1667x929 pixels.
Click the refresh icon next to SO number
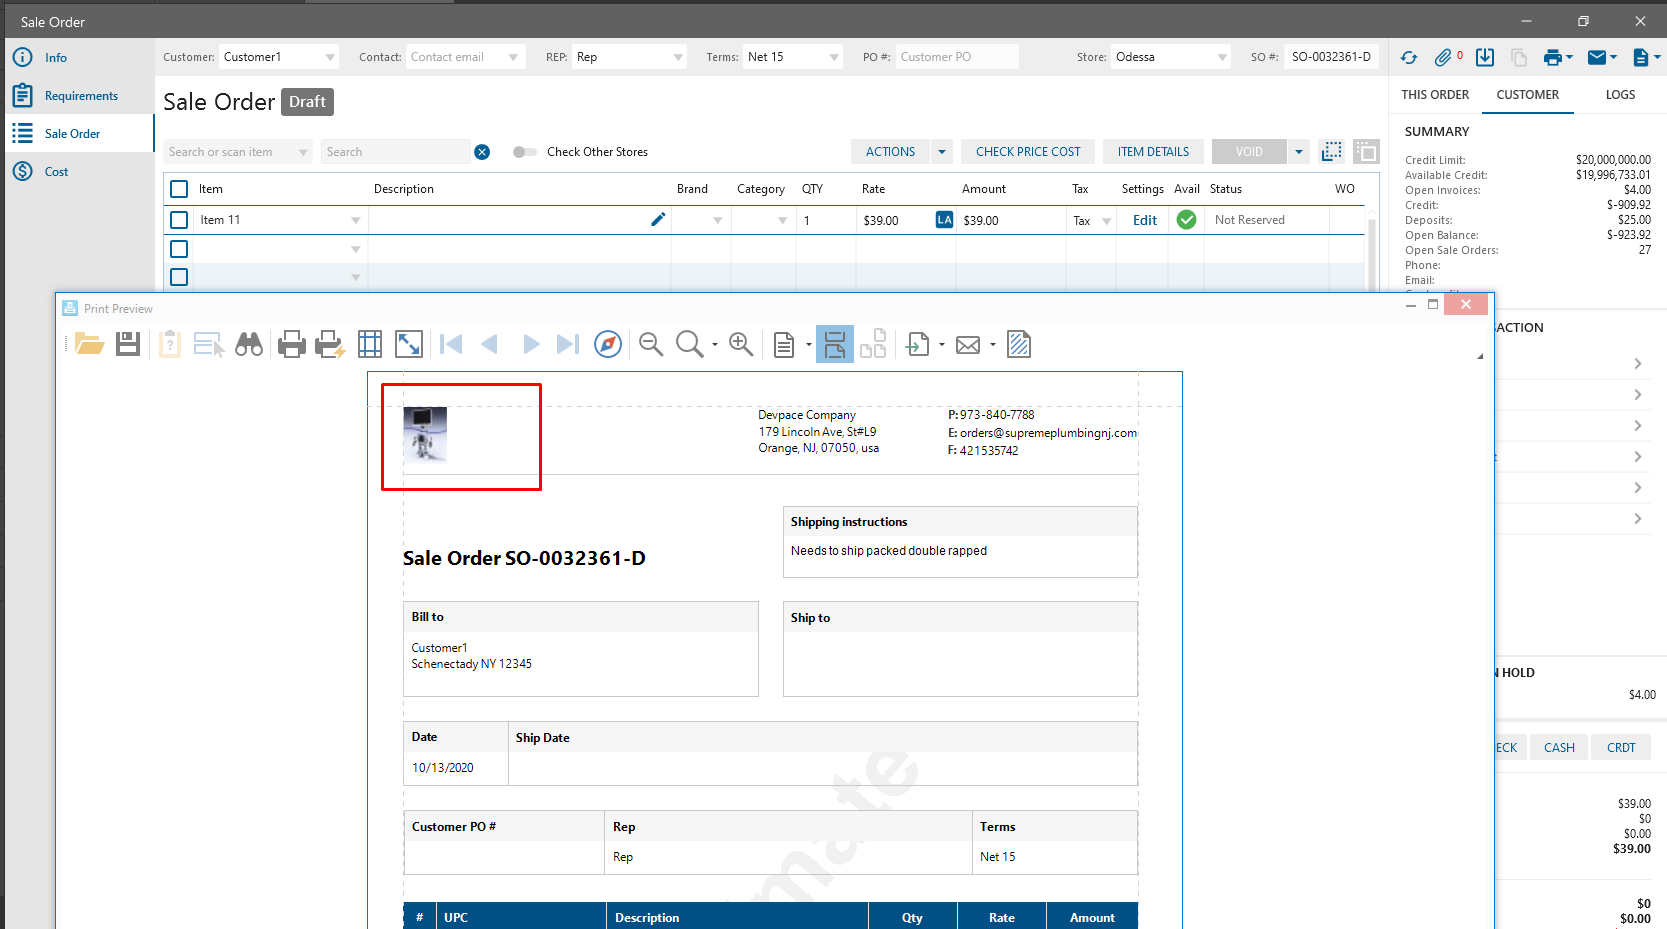pyautogui.click(x=1409, y=58)
